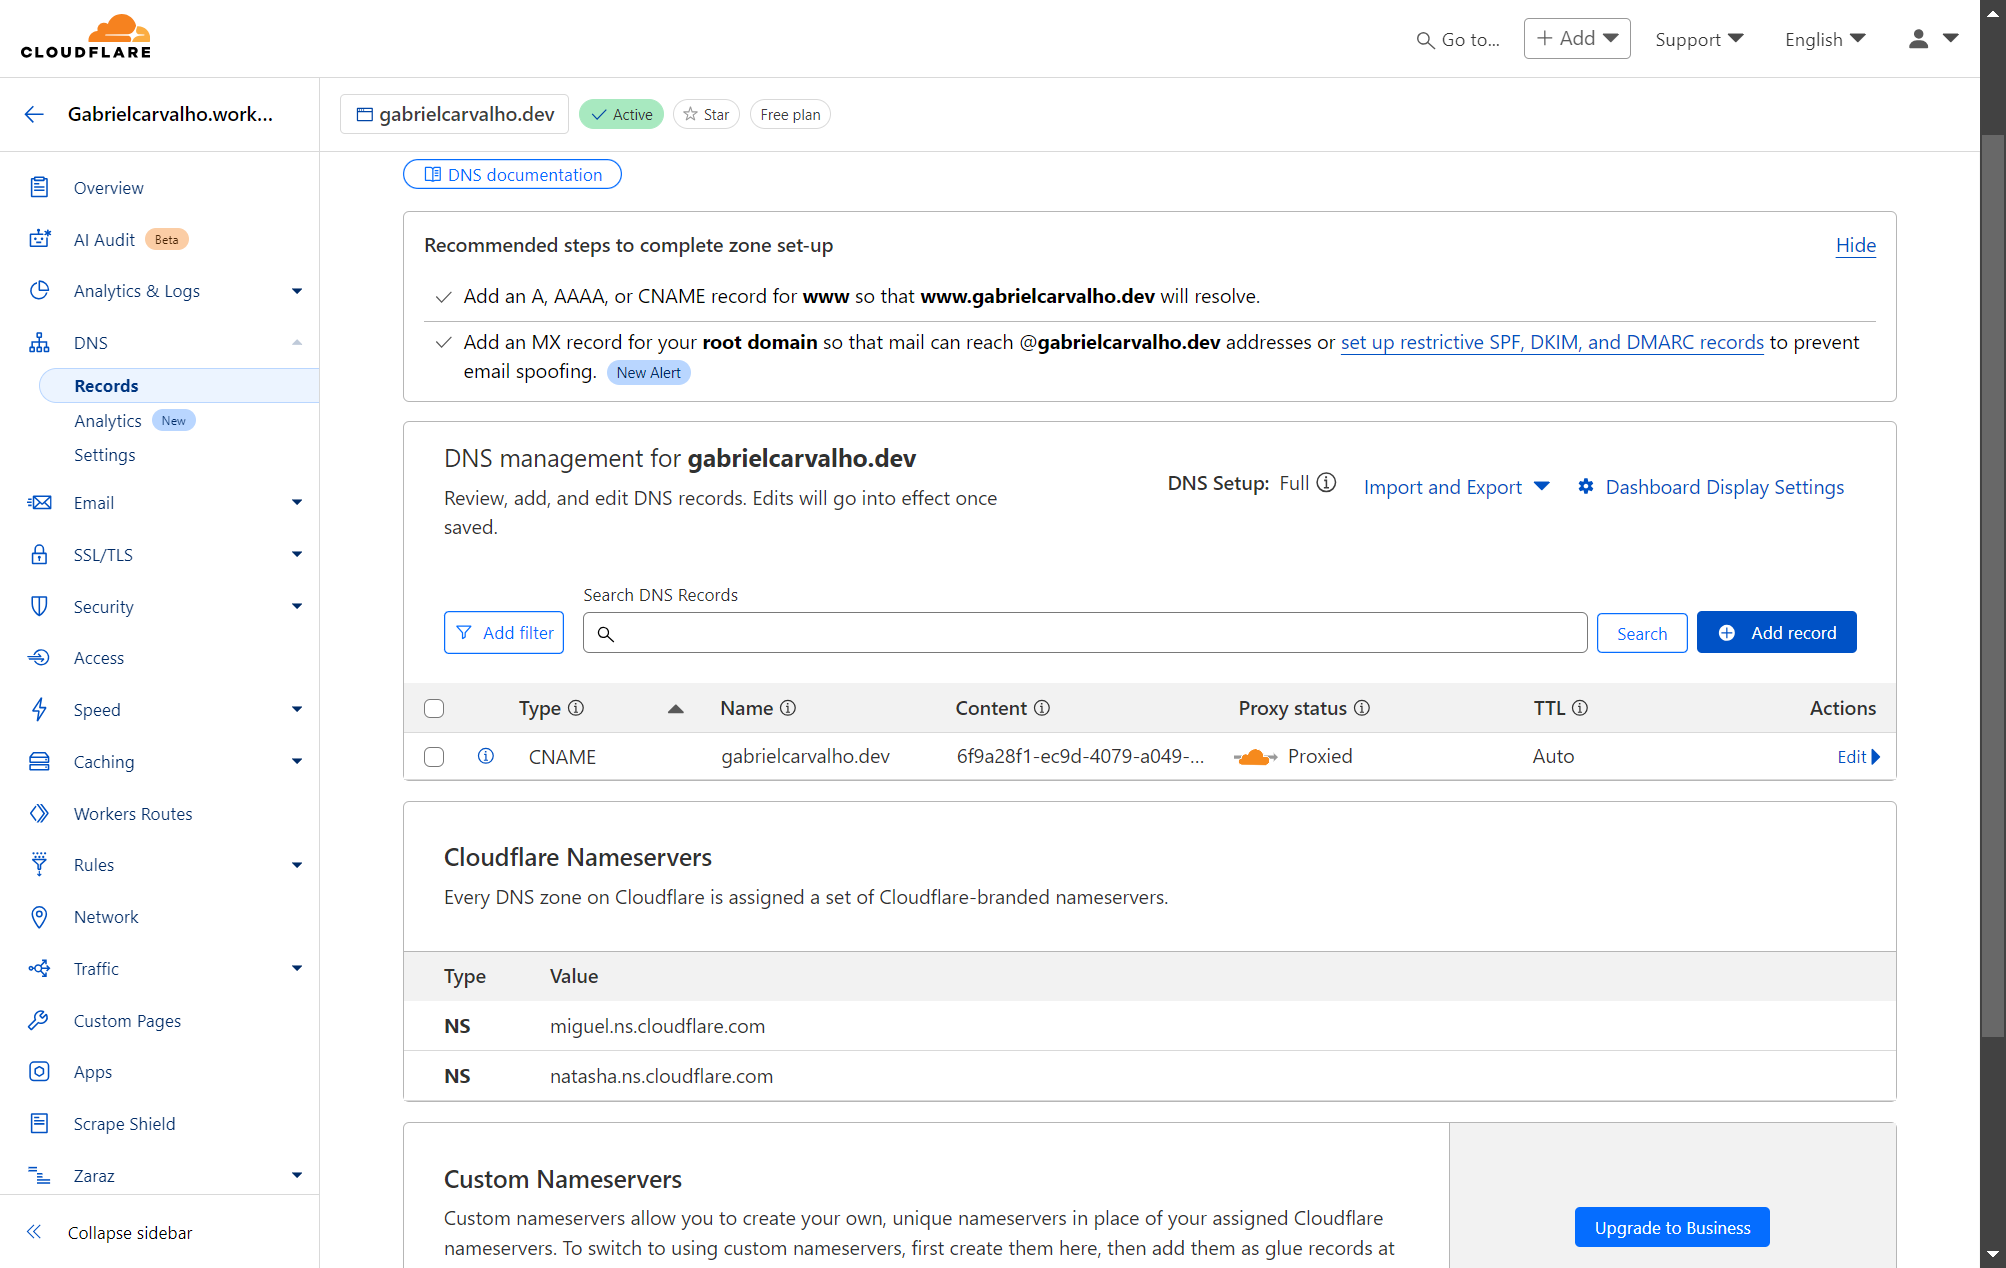Click the Proxy status info icon
Image resolution: width=2006 pixels, height=1268 pixels.
pos(1362,708)
